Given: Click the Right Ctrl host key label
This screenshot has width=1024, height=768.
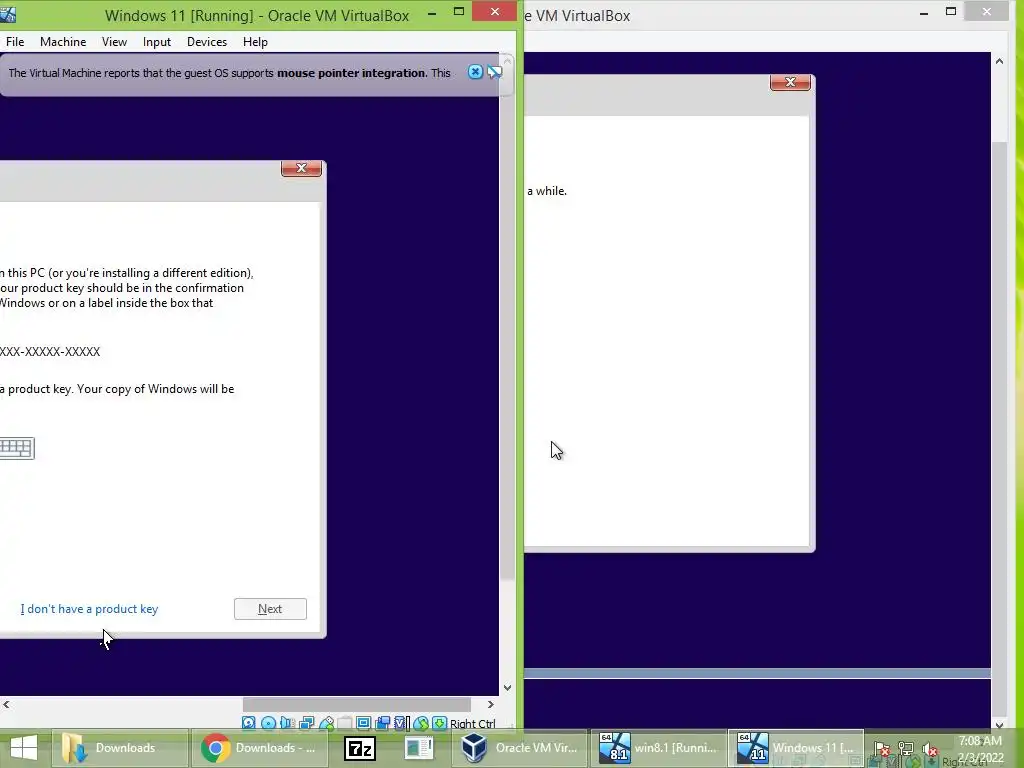Looking at the screenshot, I should (x=473, y=724).
